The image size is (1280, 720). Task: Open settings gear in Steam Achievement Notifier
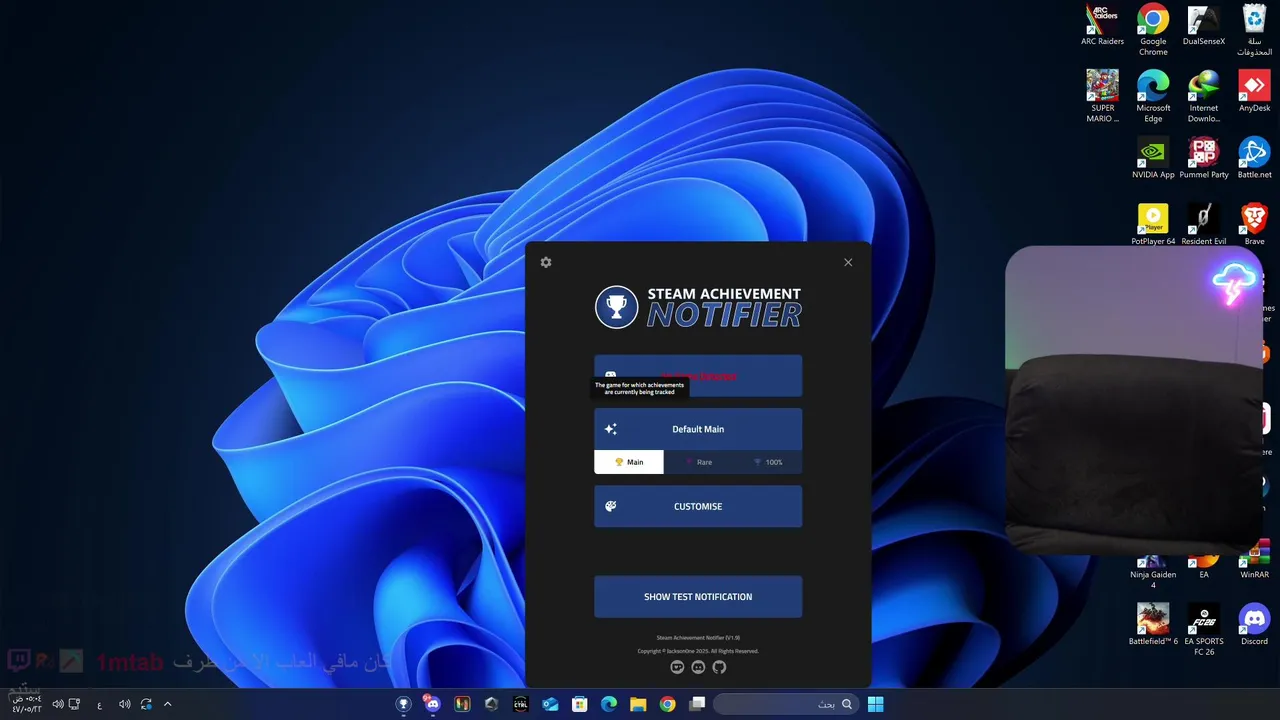pos(545,262)
